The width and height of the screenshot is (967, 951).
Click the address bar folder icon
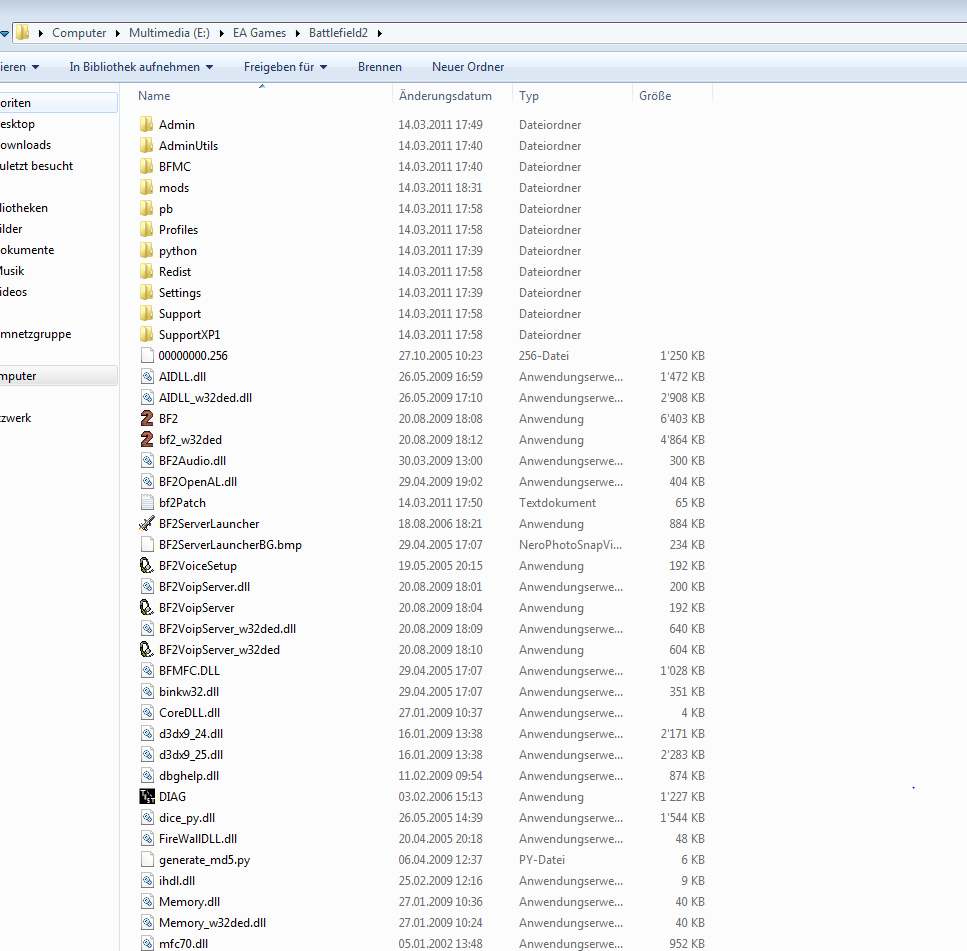pyautogui.click(x=22, y=33)
